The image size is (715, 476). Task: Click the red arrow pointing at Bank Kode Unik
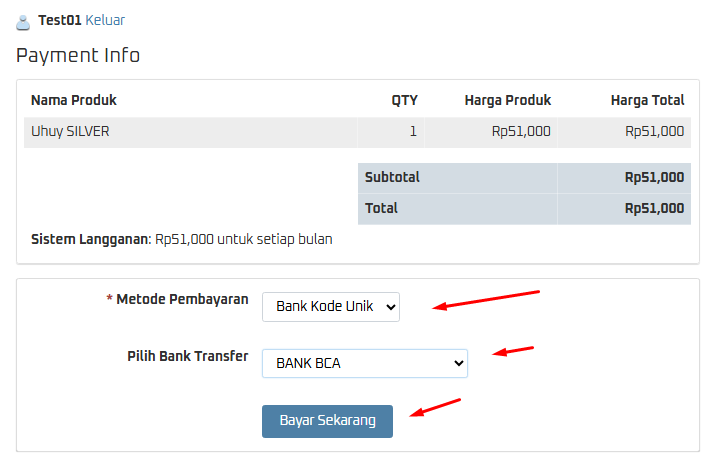point(487,300)
